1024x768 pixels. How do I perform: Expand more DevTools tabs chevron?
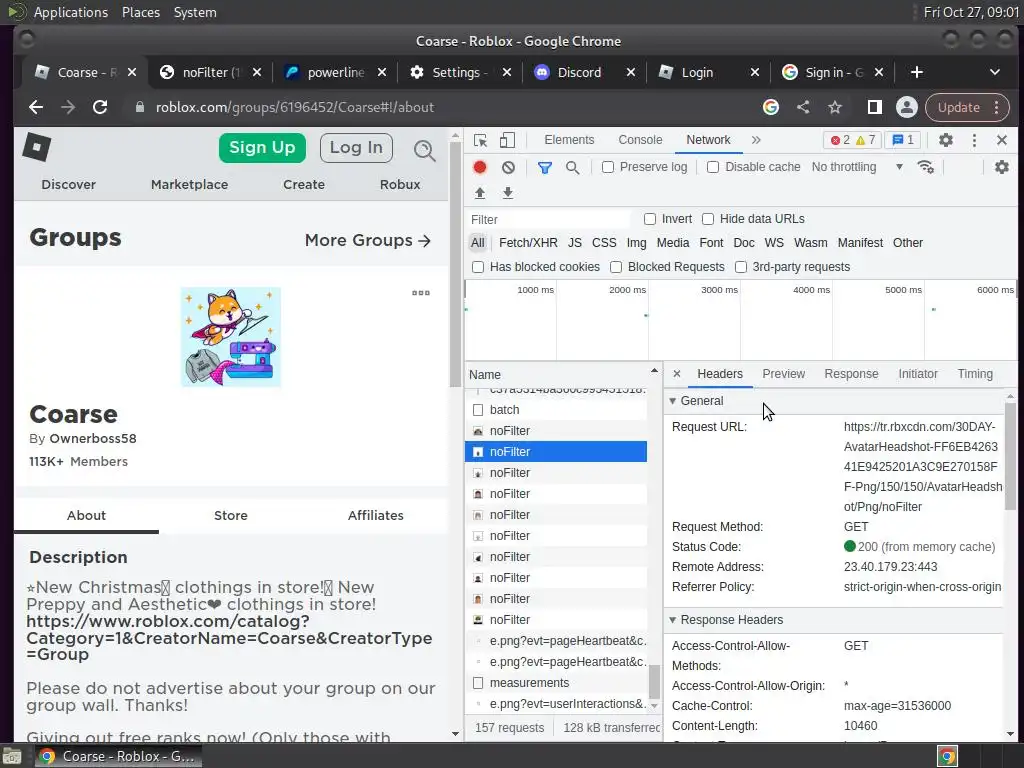point(756,140)
